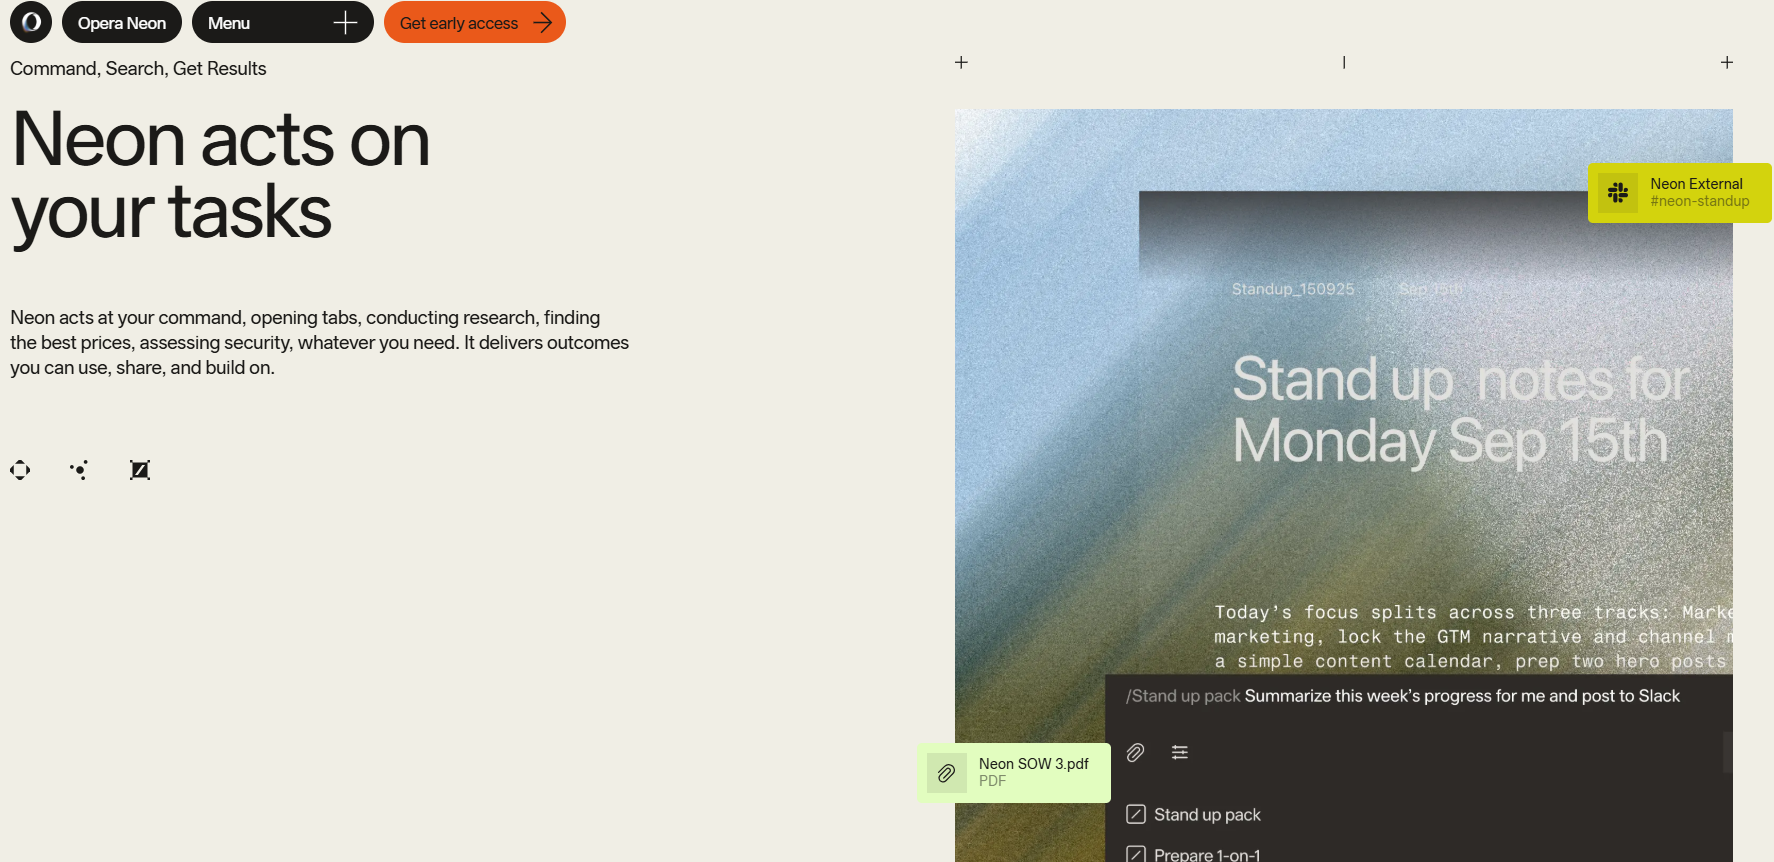Toggle the Stand up pack checkbox icon
The width and height of the screenshot is (1774, 862).
(x=1136, y=814)
